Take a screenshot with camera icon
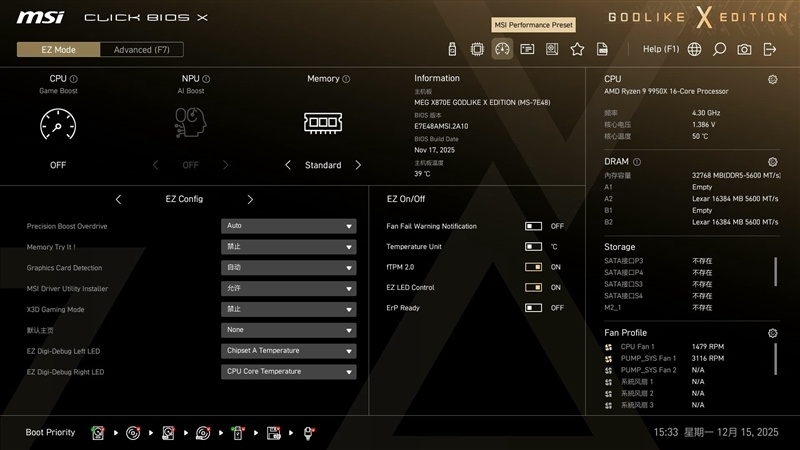 point(744,49)
